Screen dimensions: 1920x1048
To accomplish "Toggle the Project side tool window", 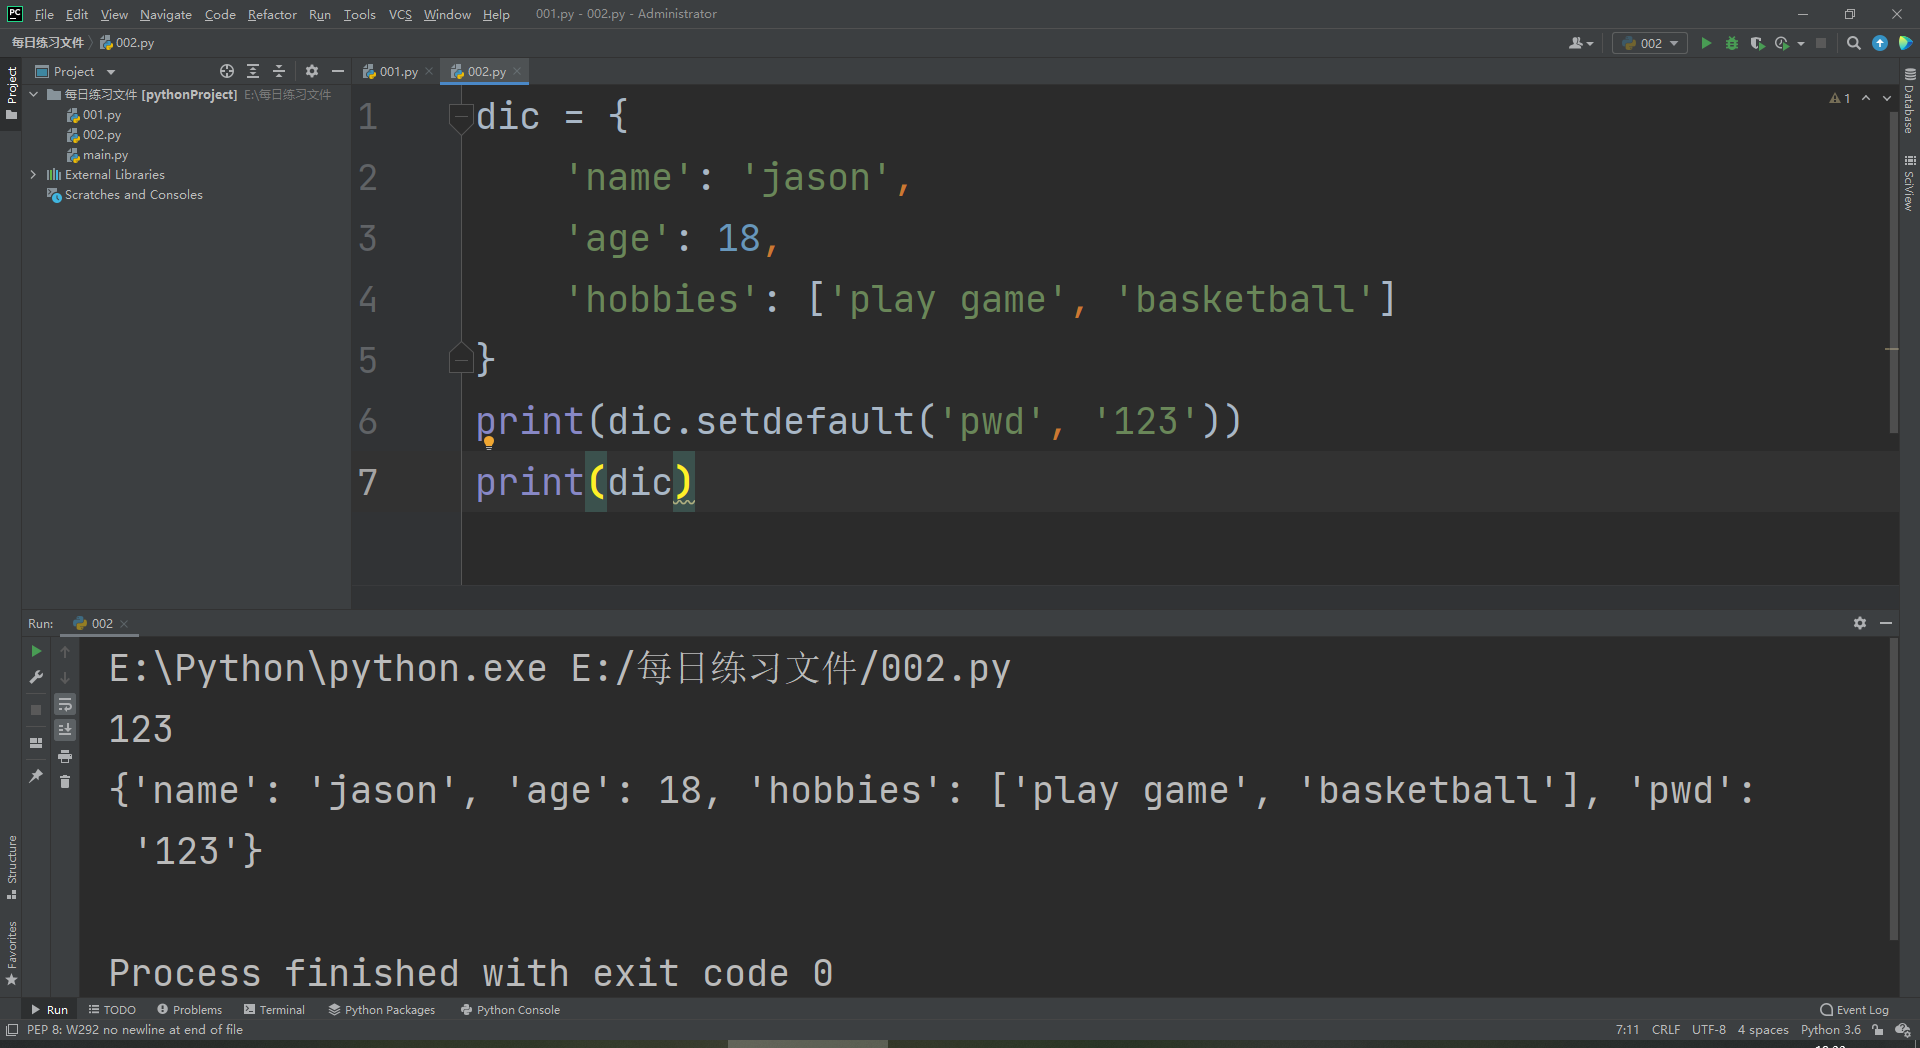I will (x=11, y=93).
